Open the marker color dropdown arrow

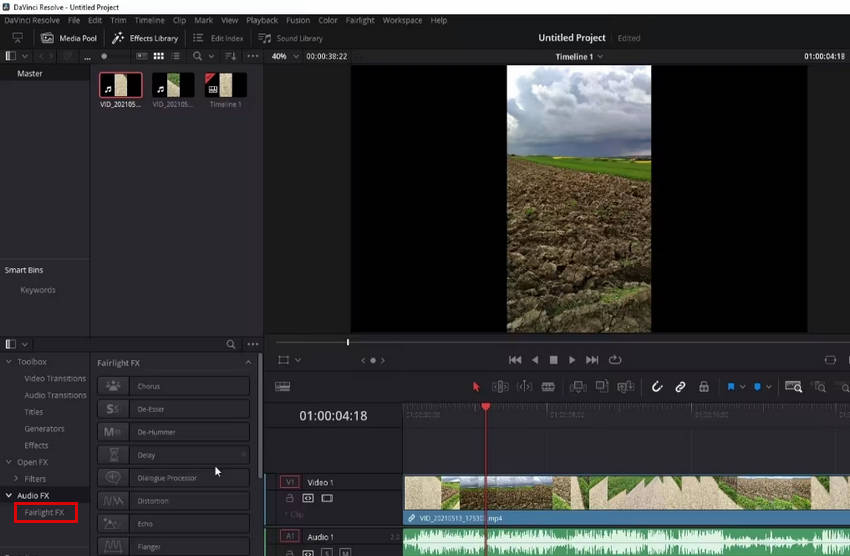click(769, 387)
